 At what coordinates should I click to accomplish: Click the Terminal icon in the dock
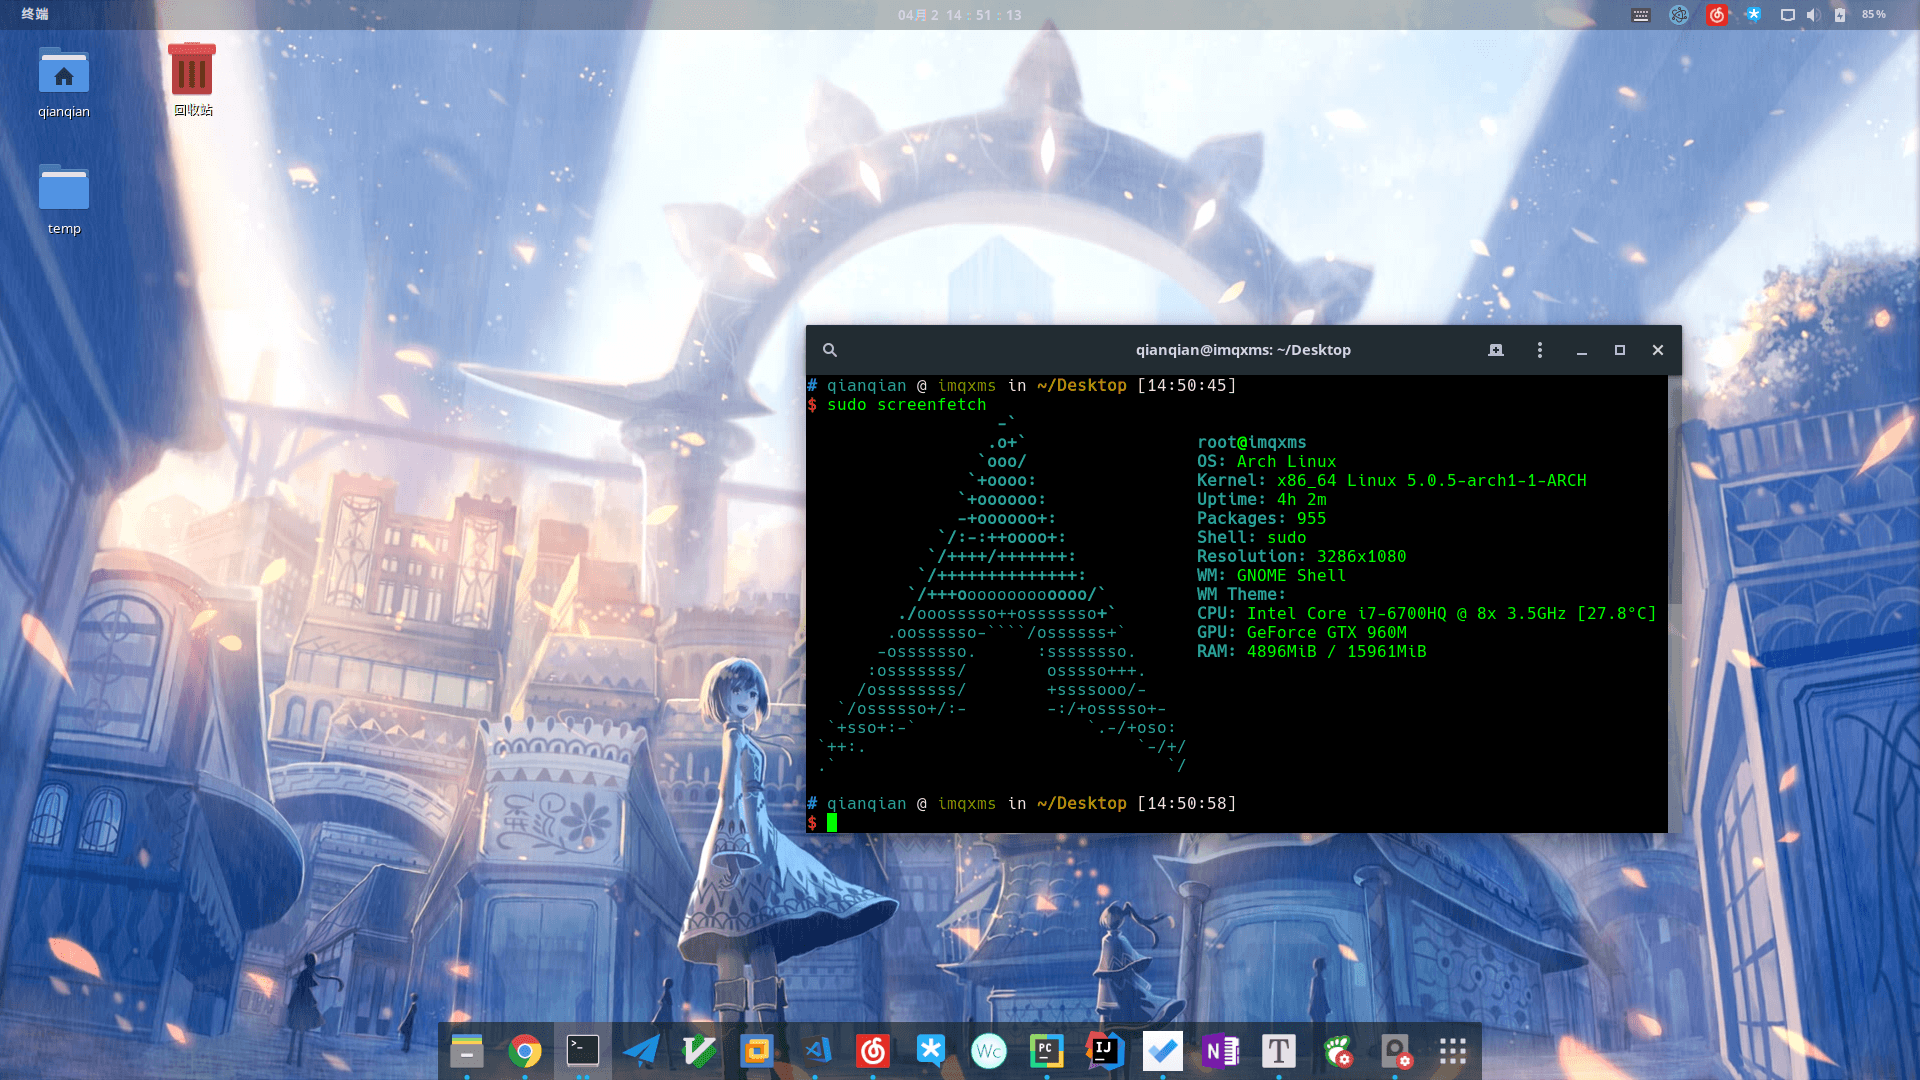pyautogui.click(x=583, y=1051)
